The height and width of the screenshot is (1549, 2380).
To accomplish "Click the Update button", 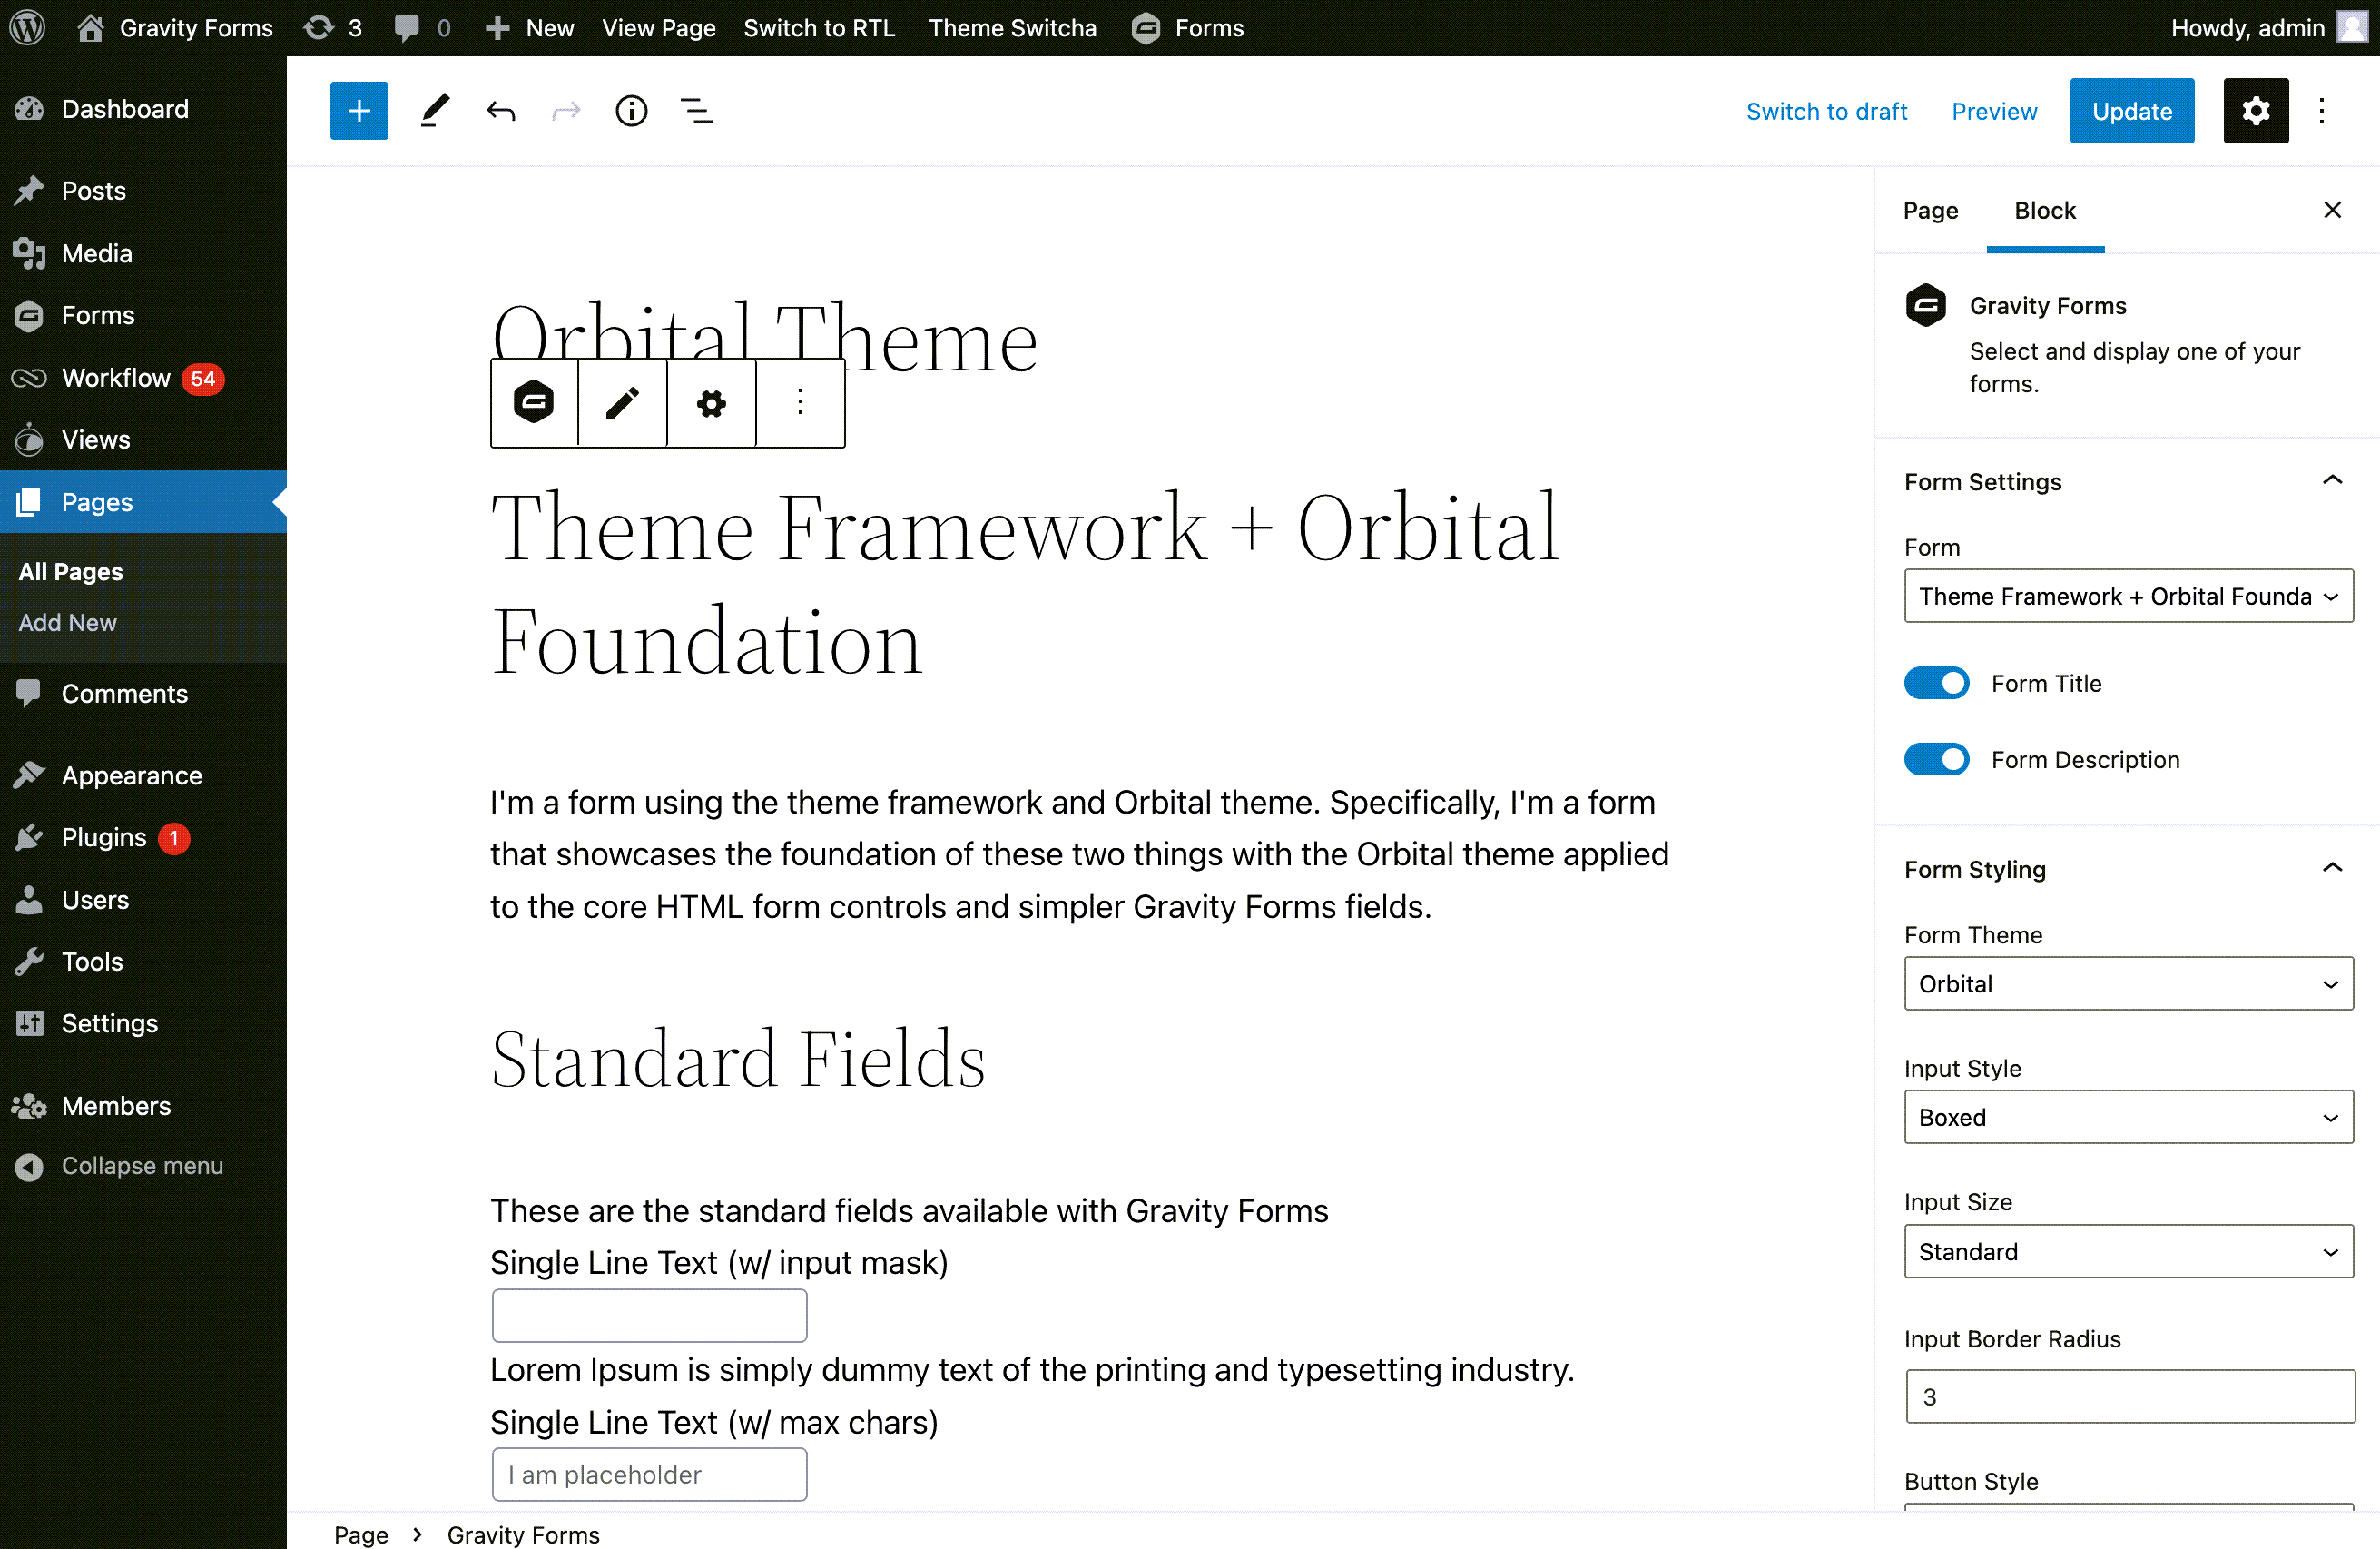I will coord(2132,110).
